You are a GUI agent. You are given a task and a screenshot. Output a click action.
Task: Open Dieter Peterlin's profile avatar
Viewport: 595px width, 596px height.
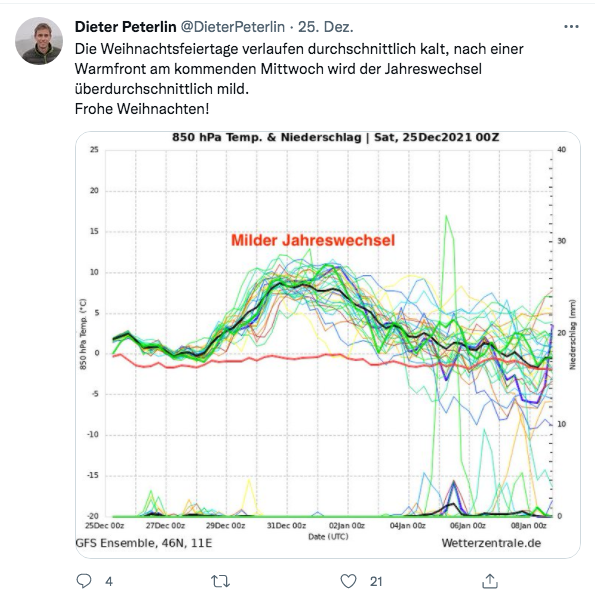39,41
